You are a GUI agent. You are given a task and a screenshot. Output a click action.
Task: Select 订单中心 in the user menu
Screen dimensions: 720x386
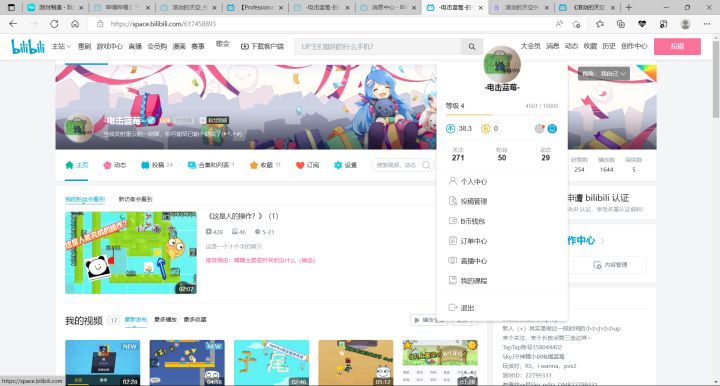point(502,241)
